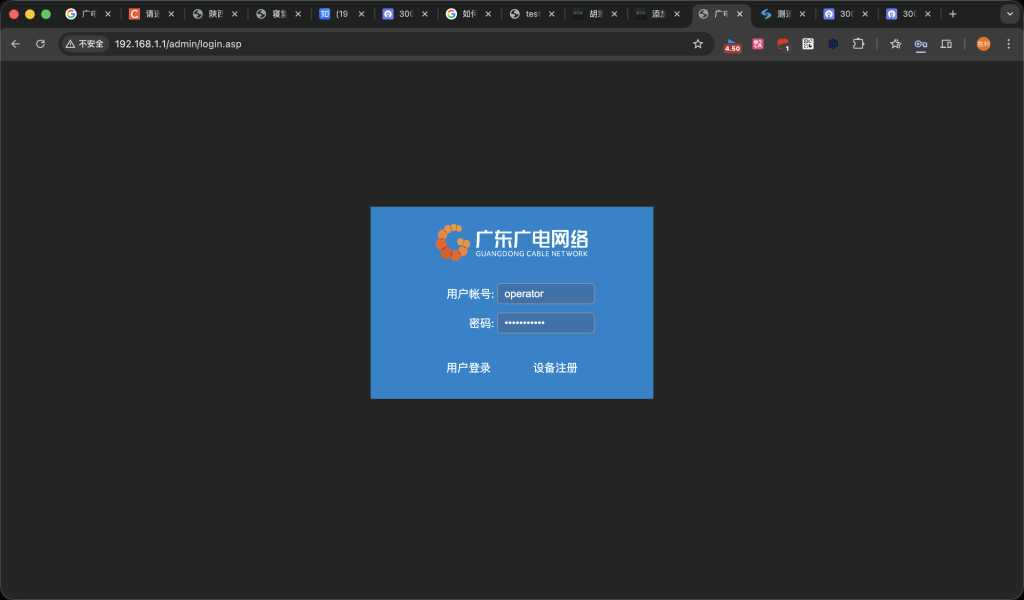Click the dark blue hexagon extension icon
The image size is (1024, 600).
click(833, 44)
